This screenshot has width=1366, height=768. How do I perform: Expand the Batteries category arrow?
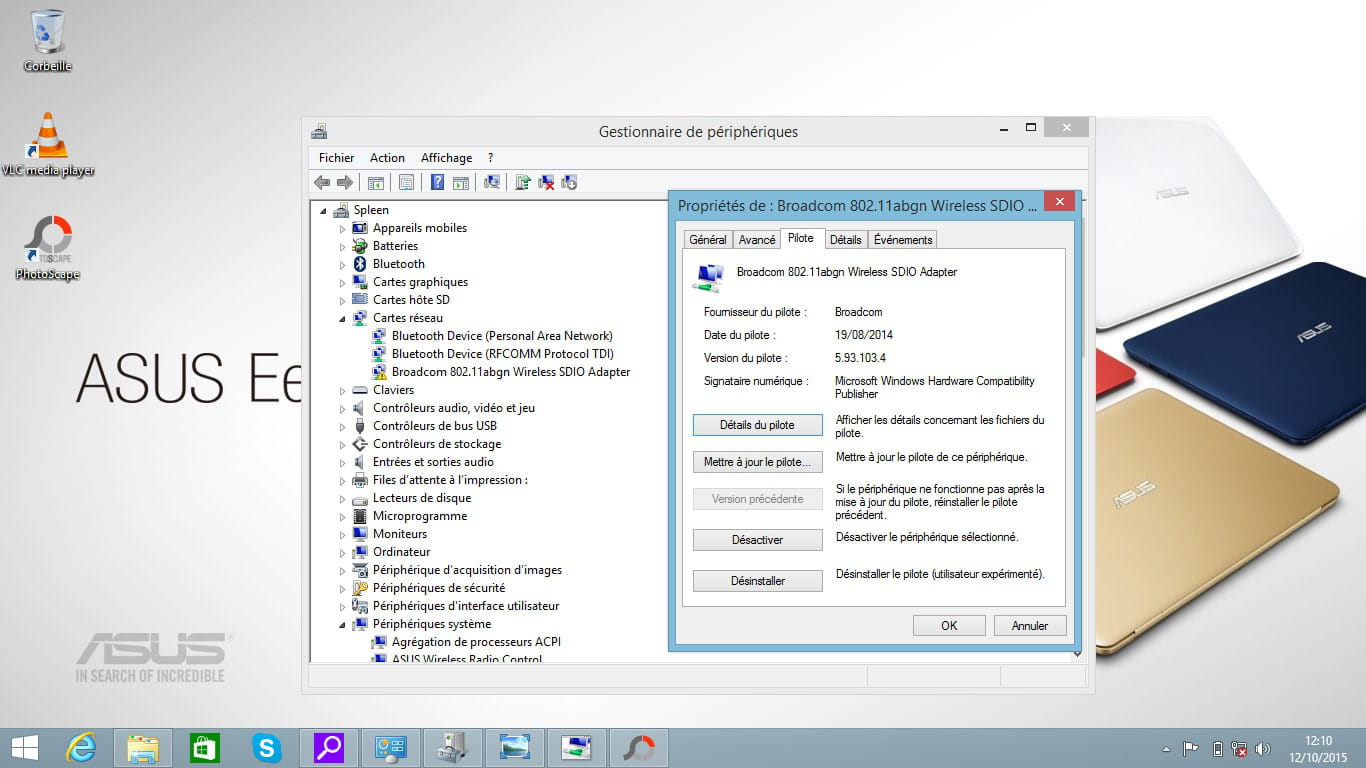(342, 247)
